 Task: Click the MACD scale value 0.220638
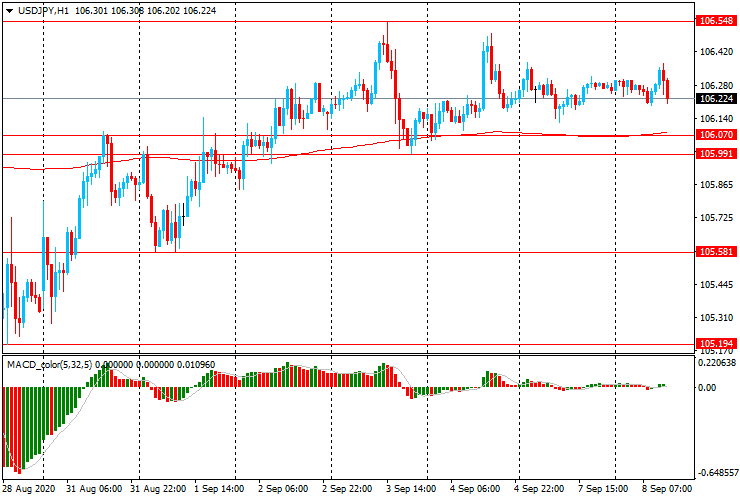(x=717, y=363)
